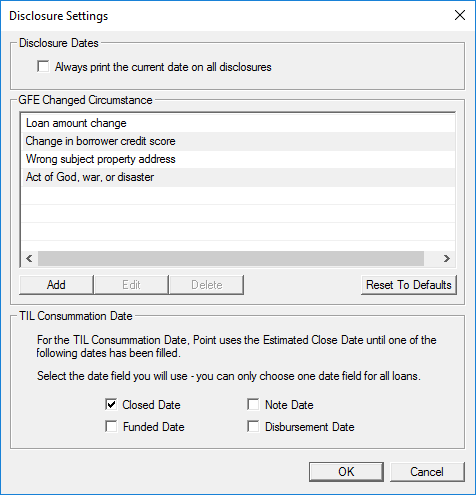Screen dimensions: 476x495
Task: Check the Funded Date option
Action: 111,426
